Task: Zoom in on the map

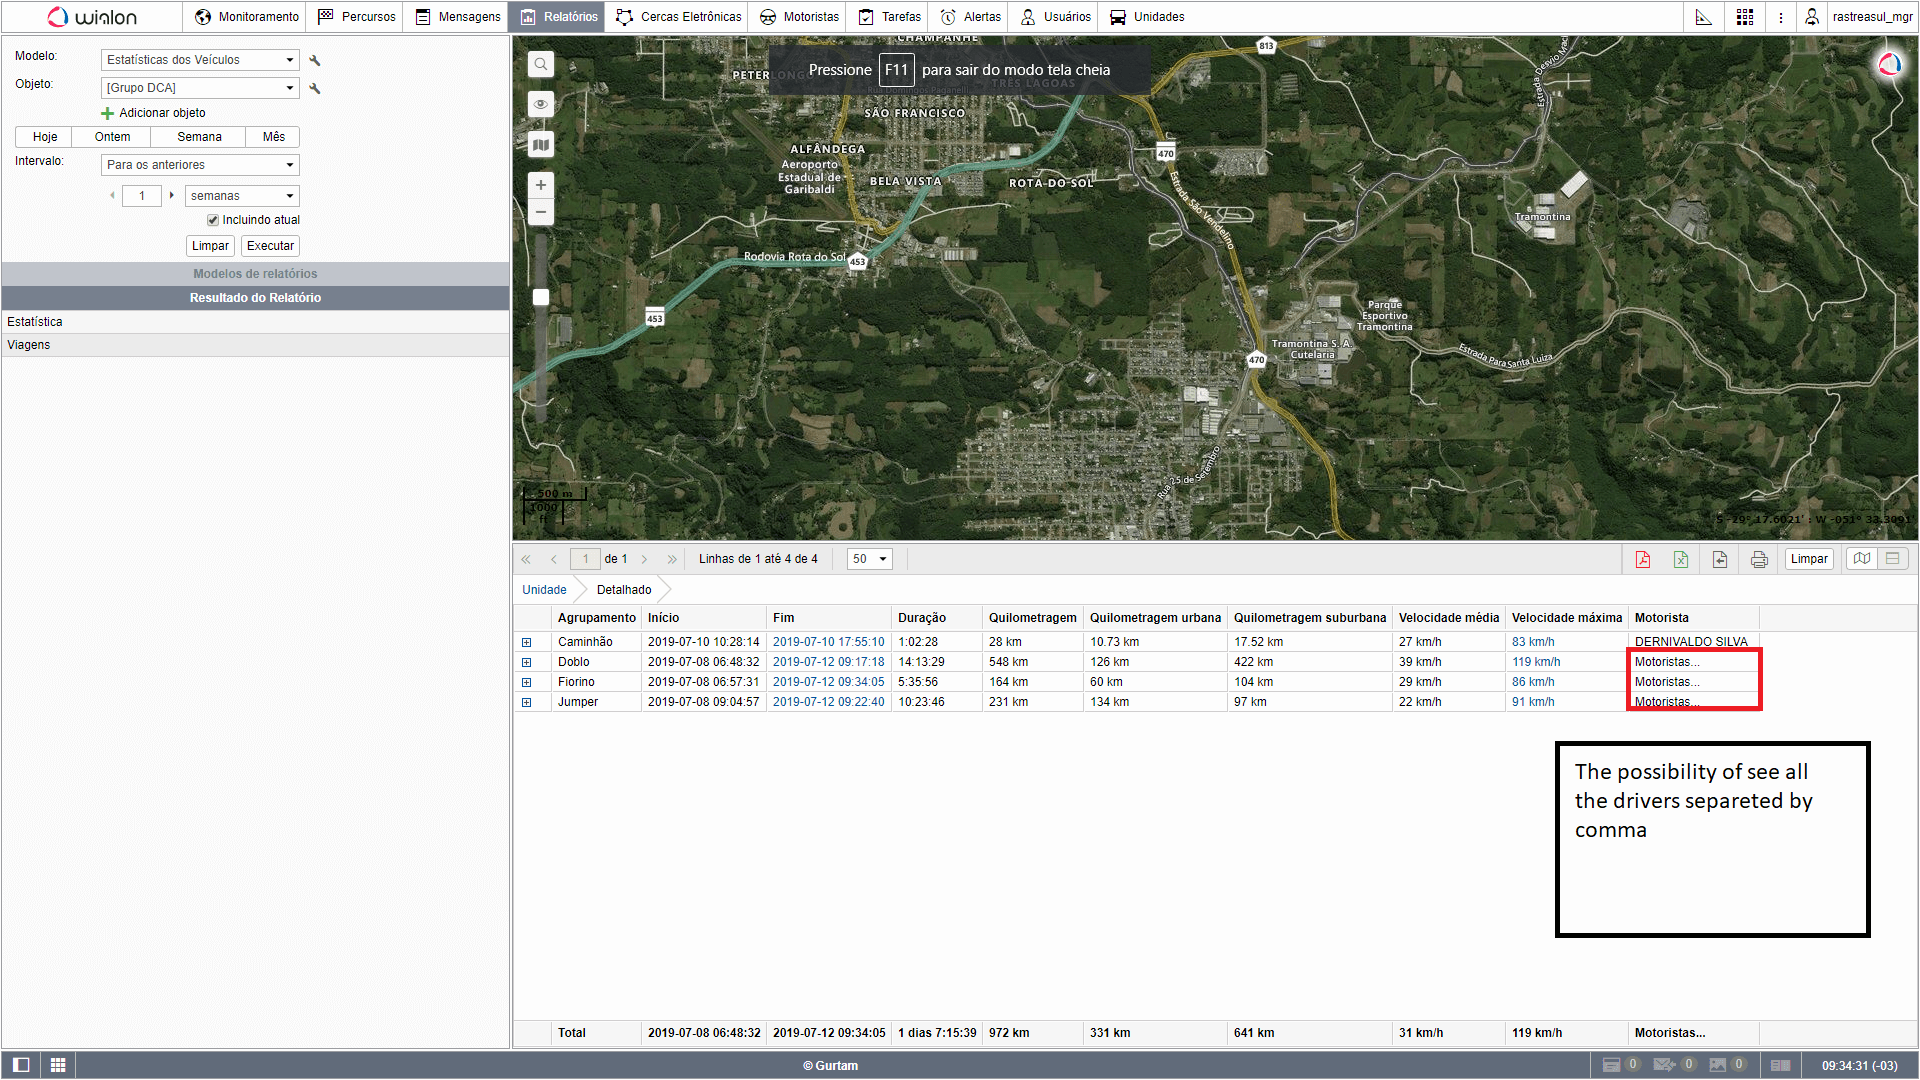Action: (x=541, y=185)
